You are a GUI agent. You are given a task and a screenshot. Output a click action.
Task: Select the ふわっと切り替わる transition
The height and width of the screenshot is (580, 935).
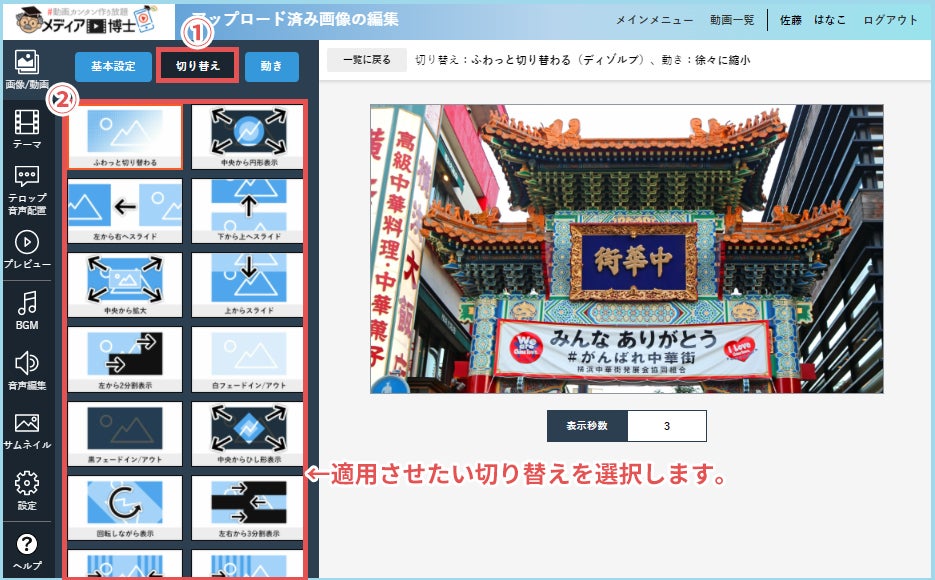point(123,137)
